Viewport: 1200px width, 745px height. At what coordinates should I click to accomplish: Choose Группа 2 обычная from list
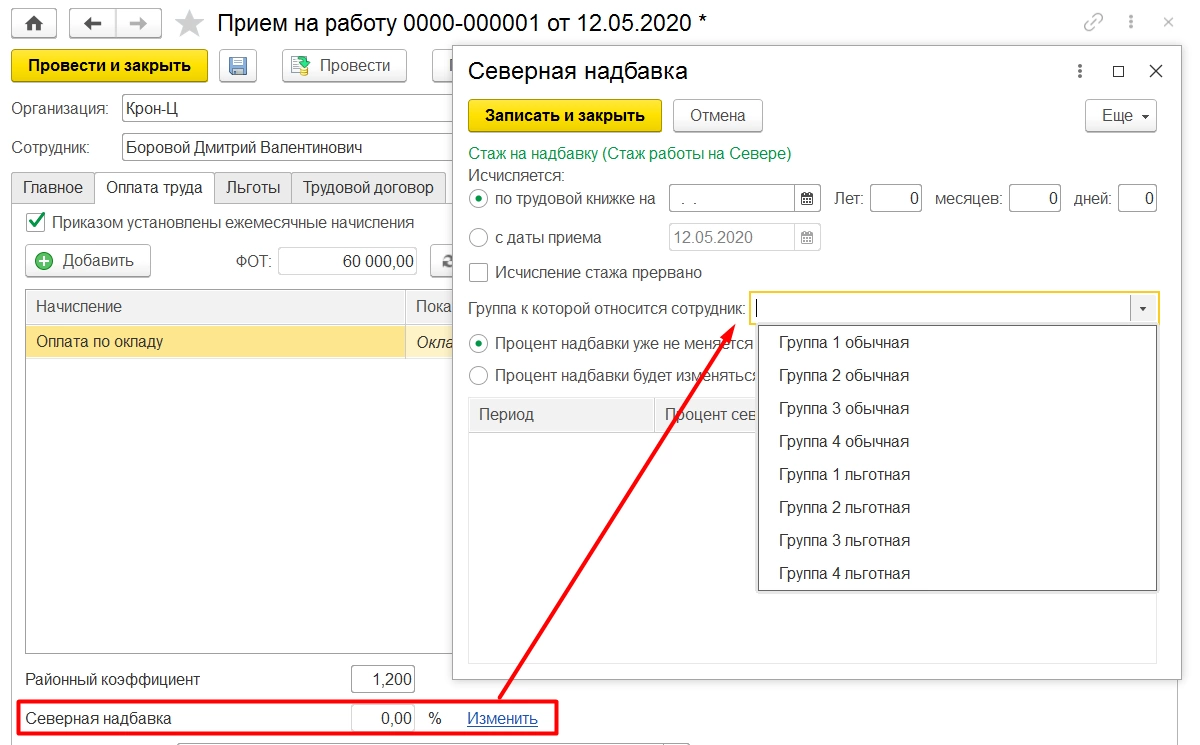pyautogui.click(x=957, y=376)
